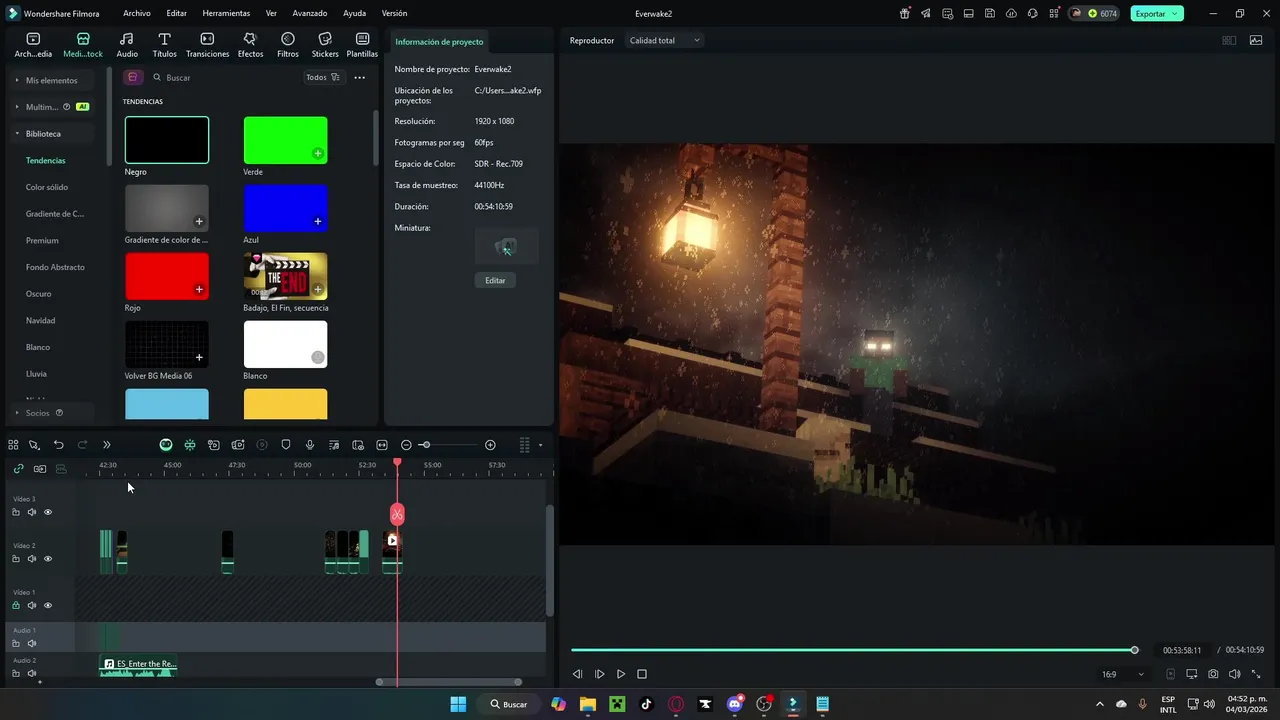Click the voice-over microphone icon
This screenshot has height=720, width=1280.
click(310, 445)
